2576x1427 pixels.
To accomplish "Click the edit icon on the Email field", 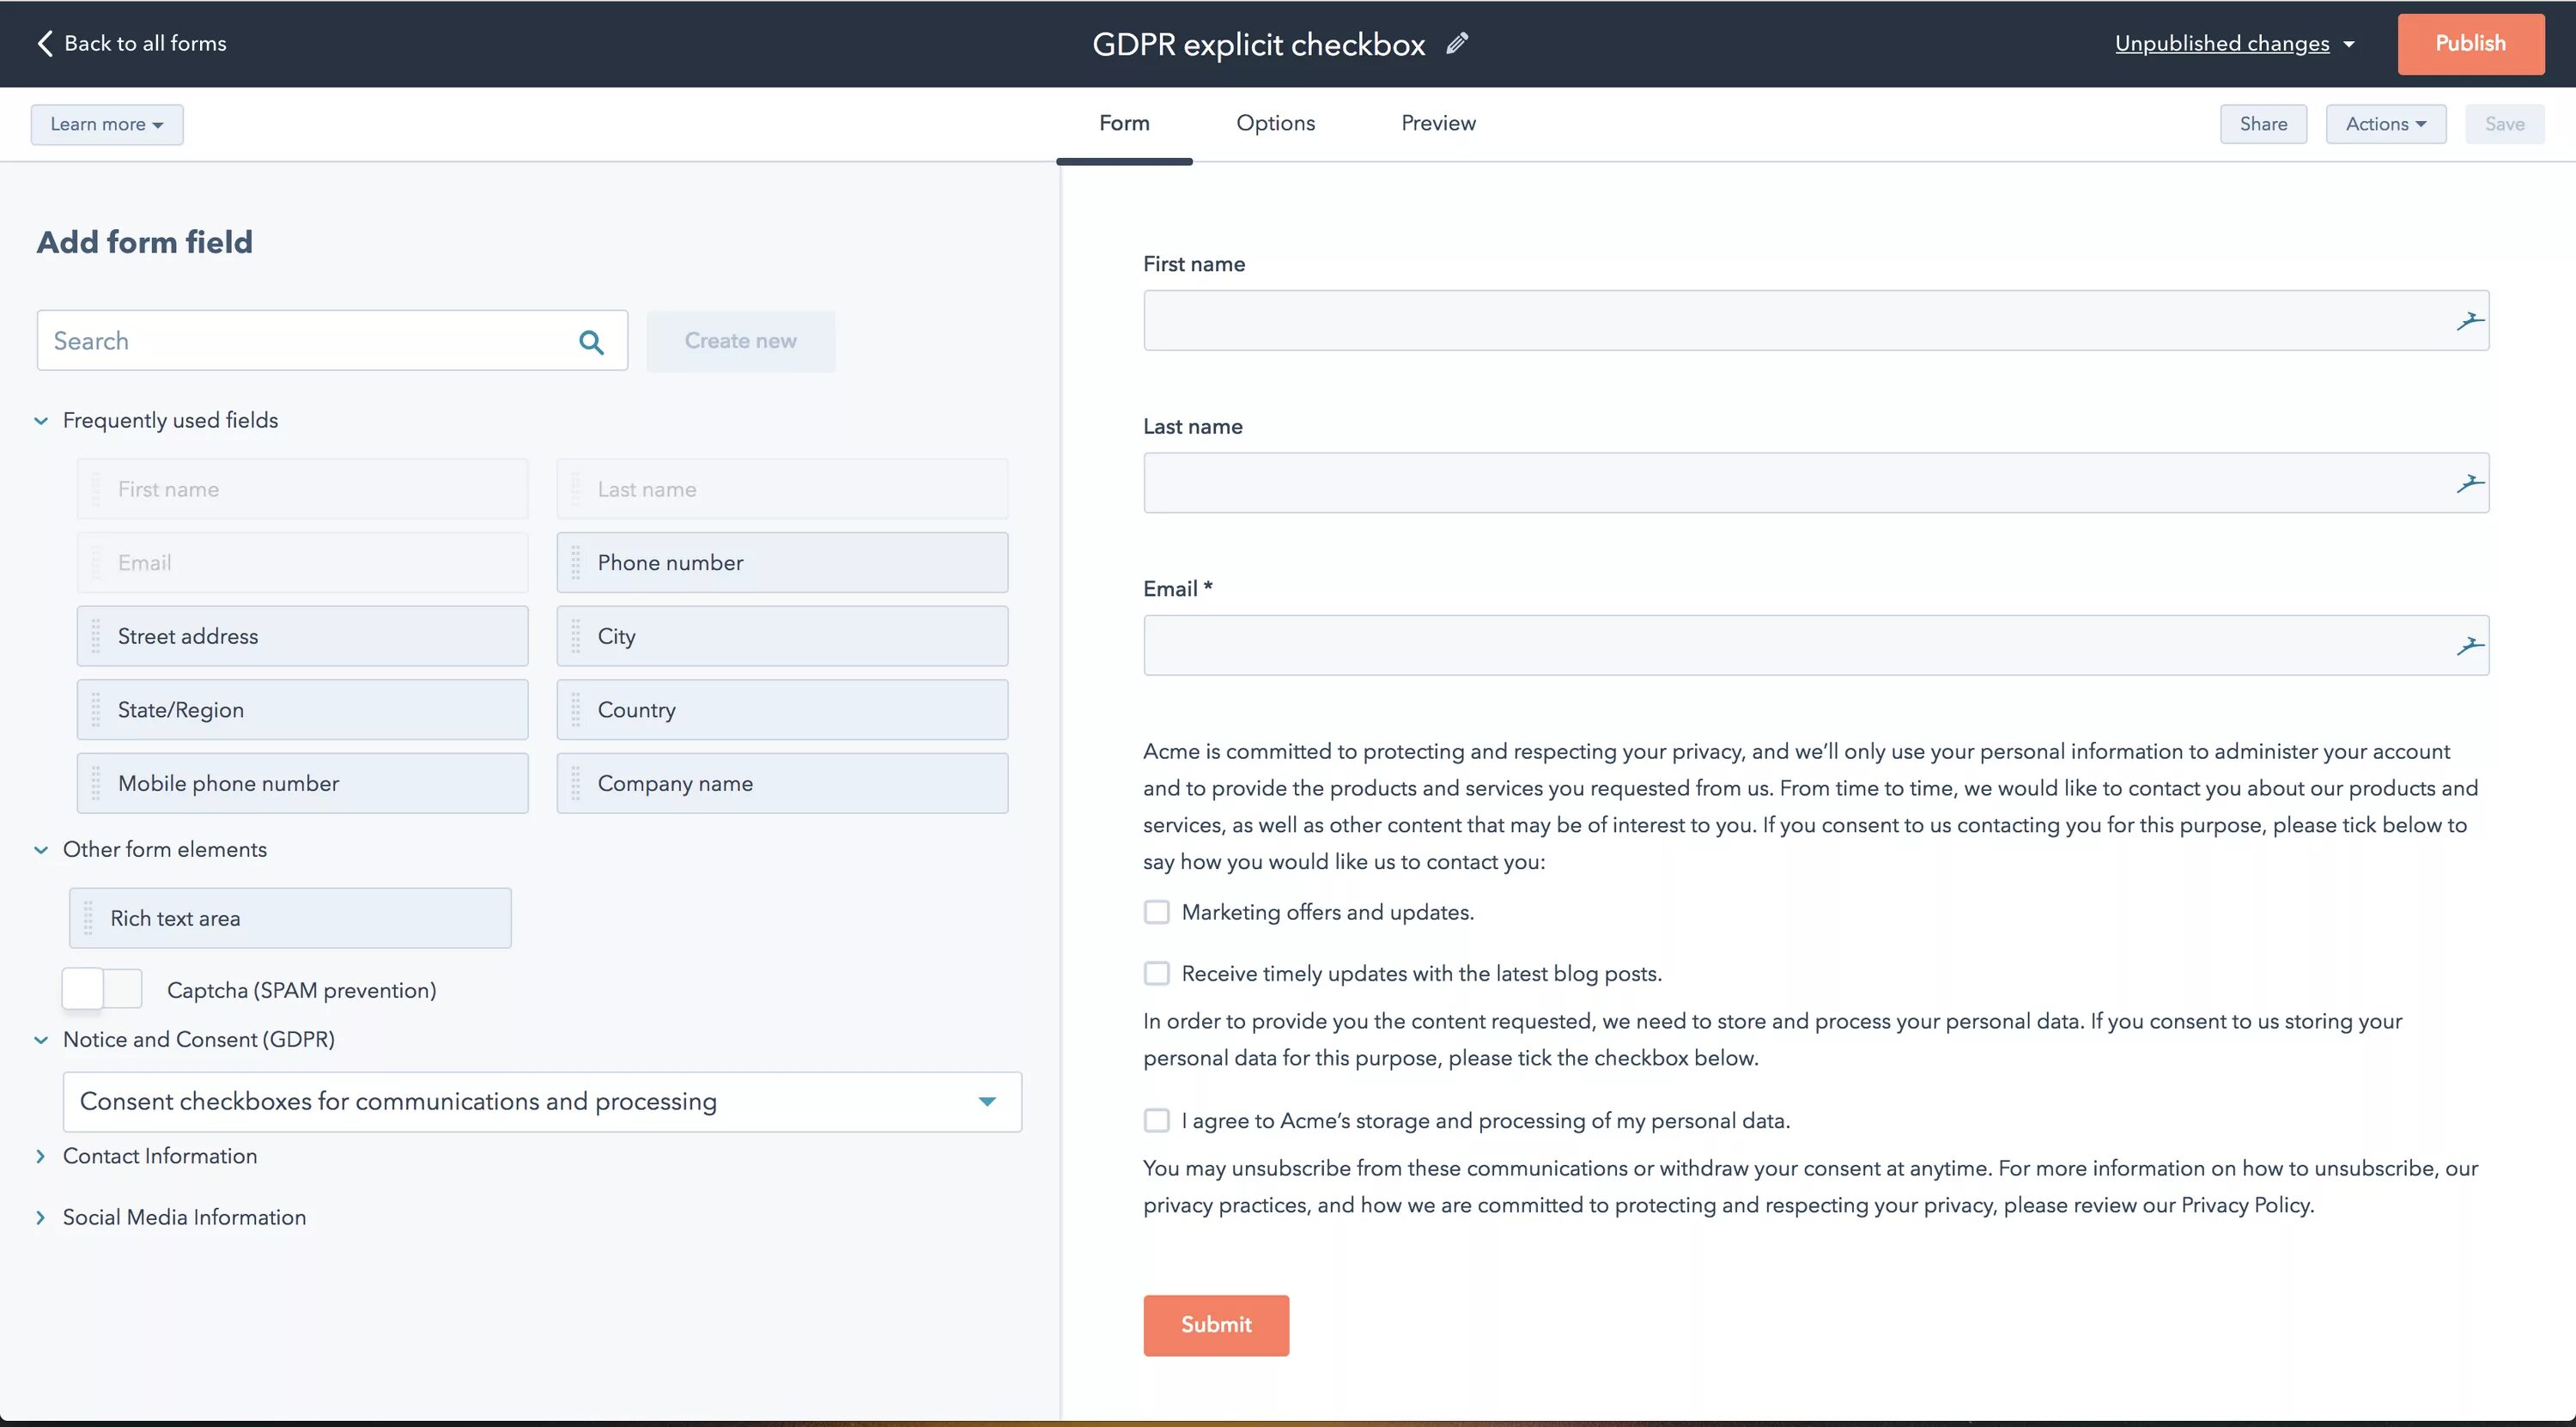I will [2470, 645].
